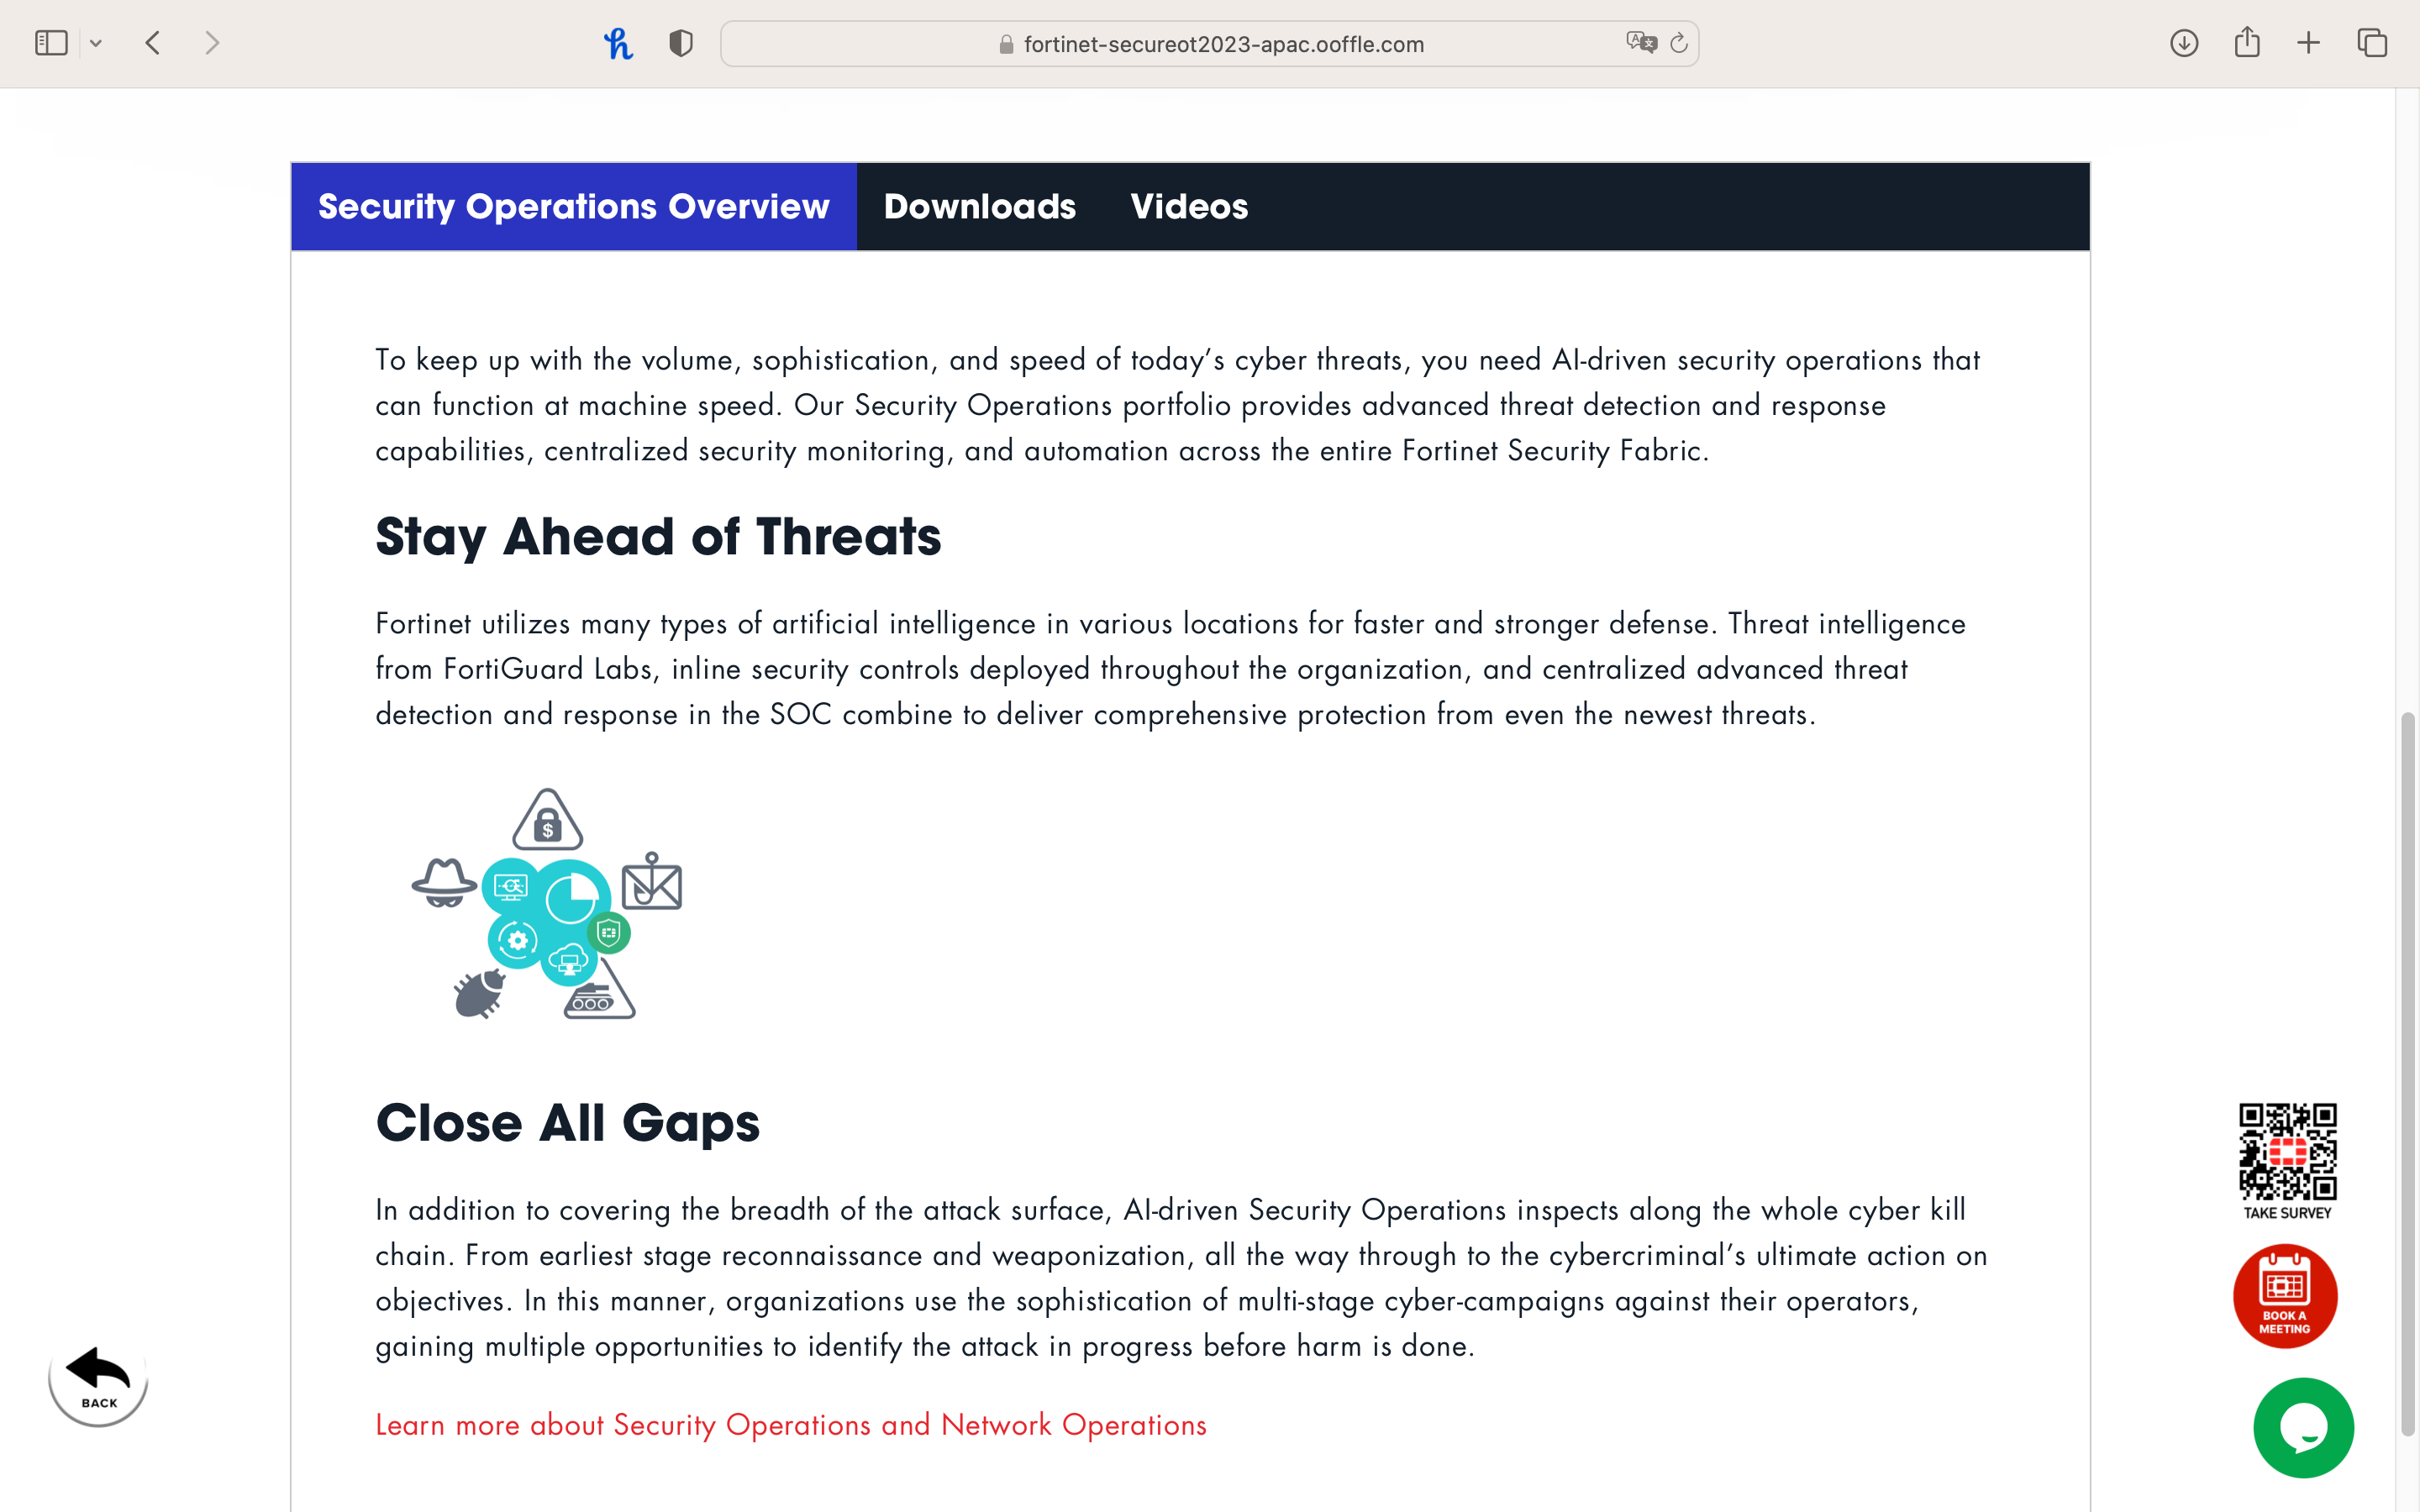Open the green chat bubble button

tap(2303, 1427)
